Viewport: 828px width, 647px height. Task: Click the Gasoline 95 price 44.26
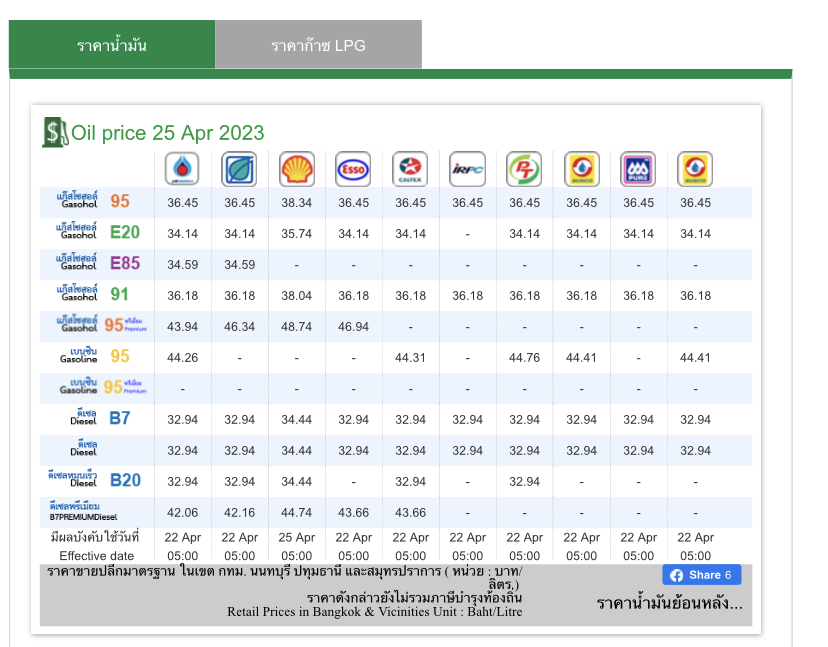pos(182,358)
